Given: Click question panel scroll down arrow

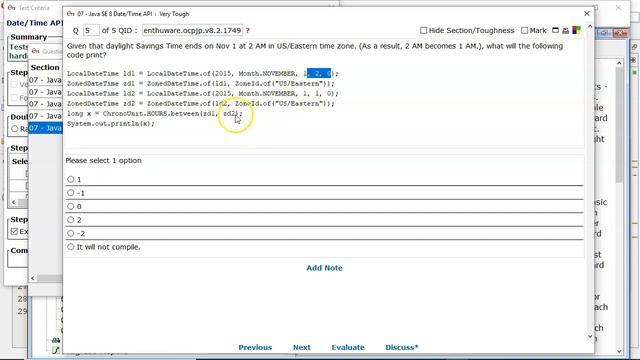Looking at the screenshot, I should tap(590, 337).
